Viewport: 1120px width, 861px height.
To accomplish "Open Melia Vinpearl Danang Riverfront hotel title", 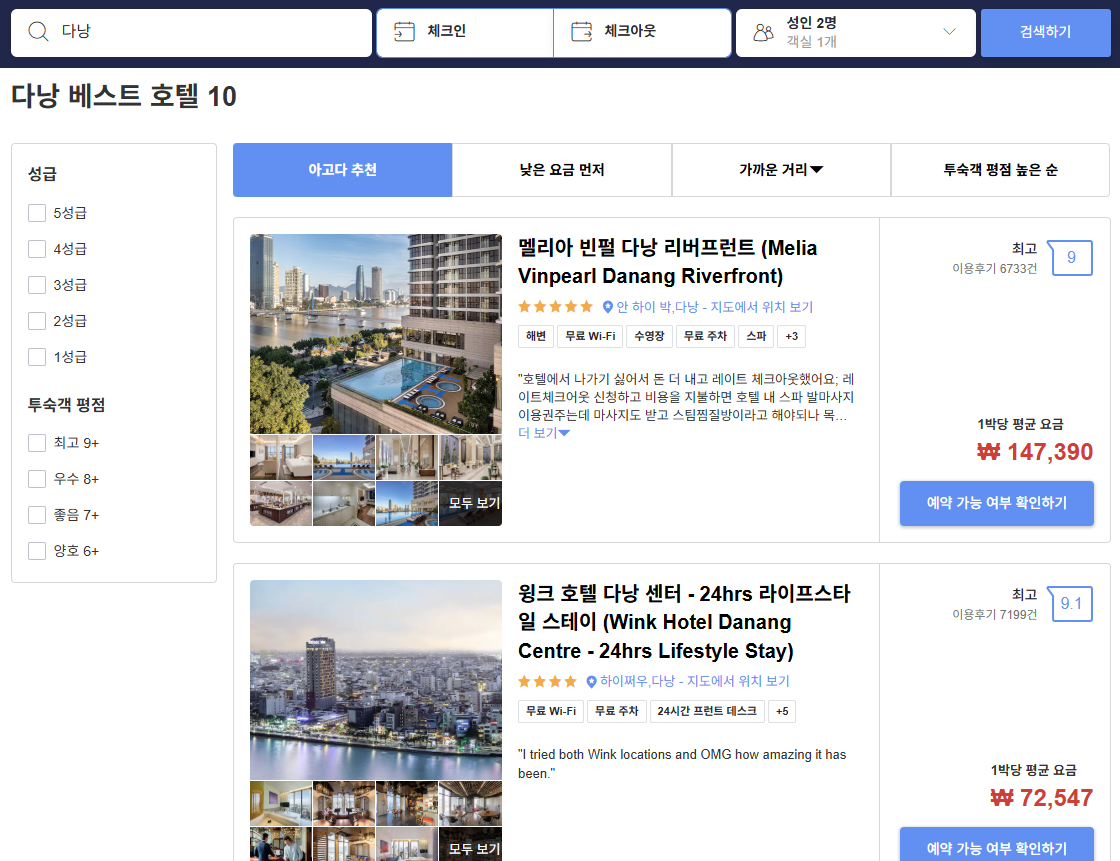I will coord(667,262).
